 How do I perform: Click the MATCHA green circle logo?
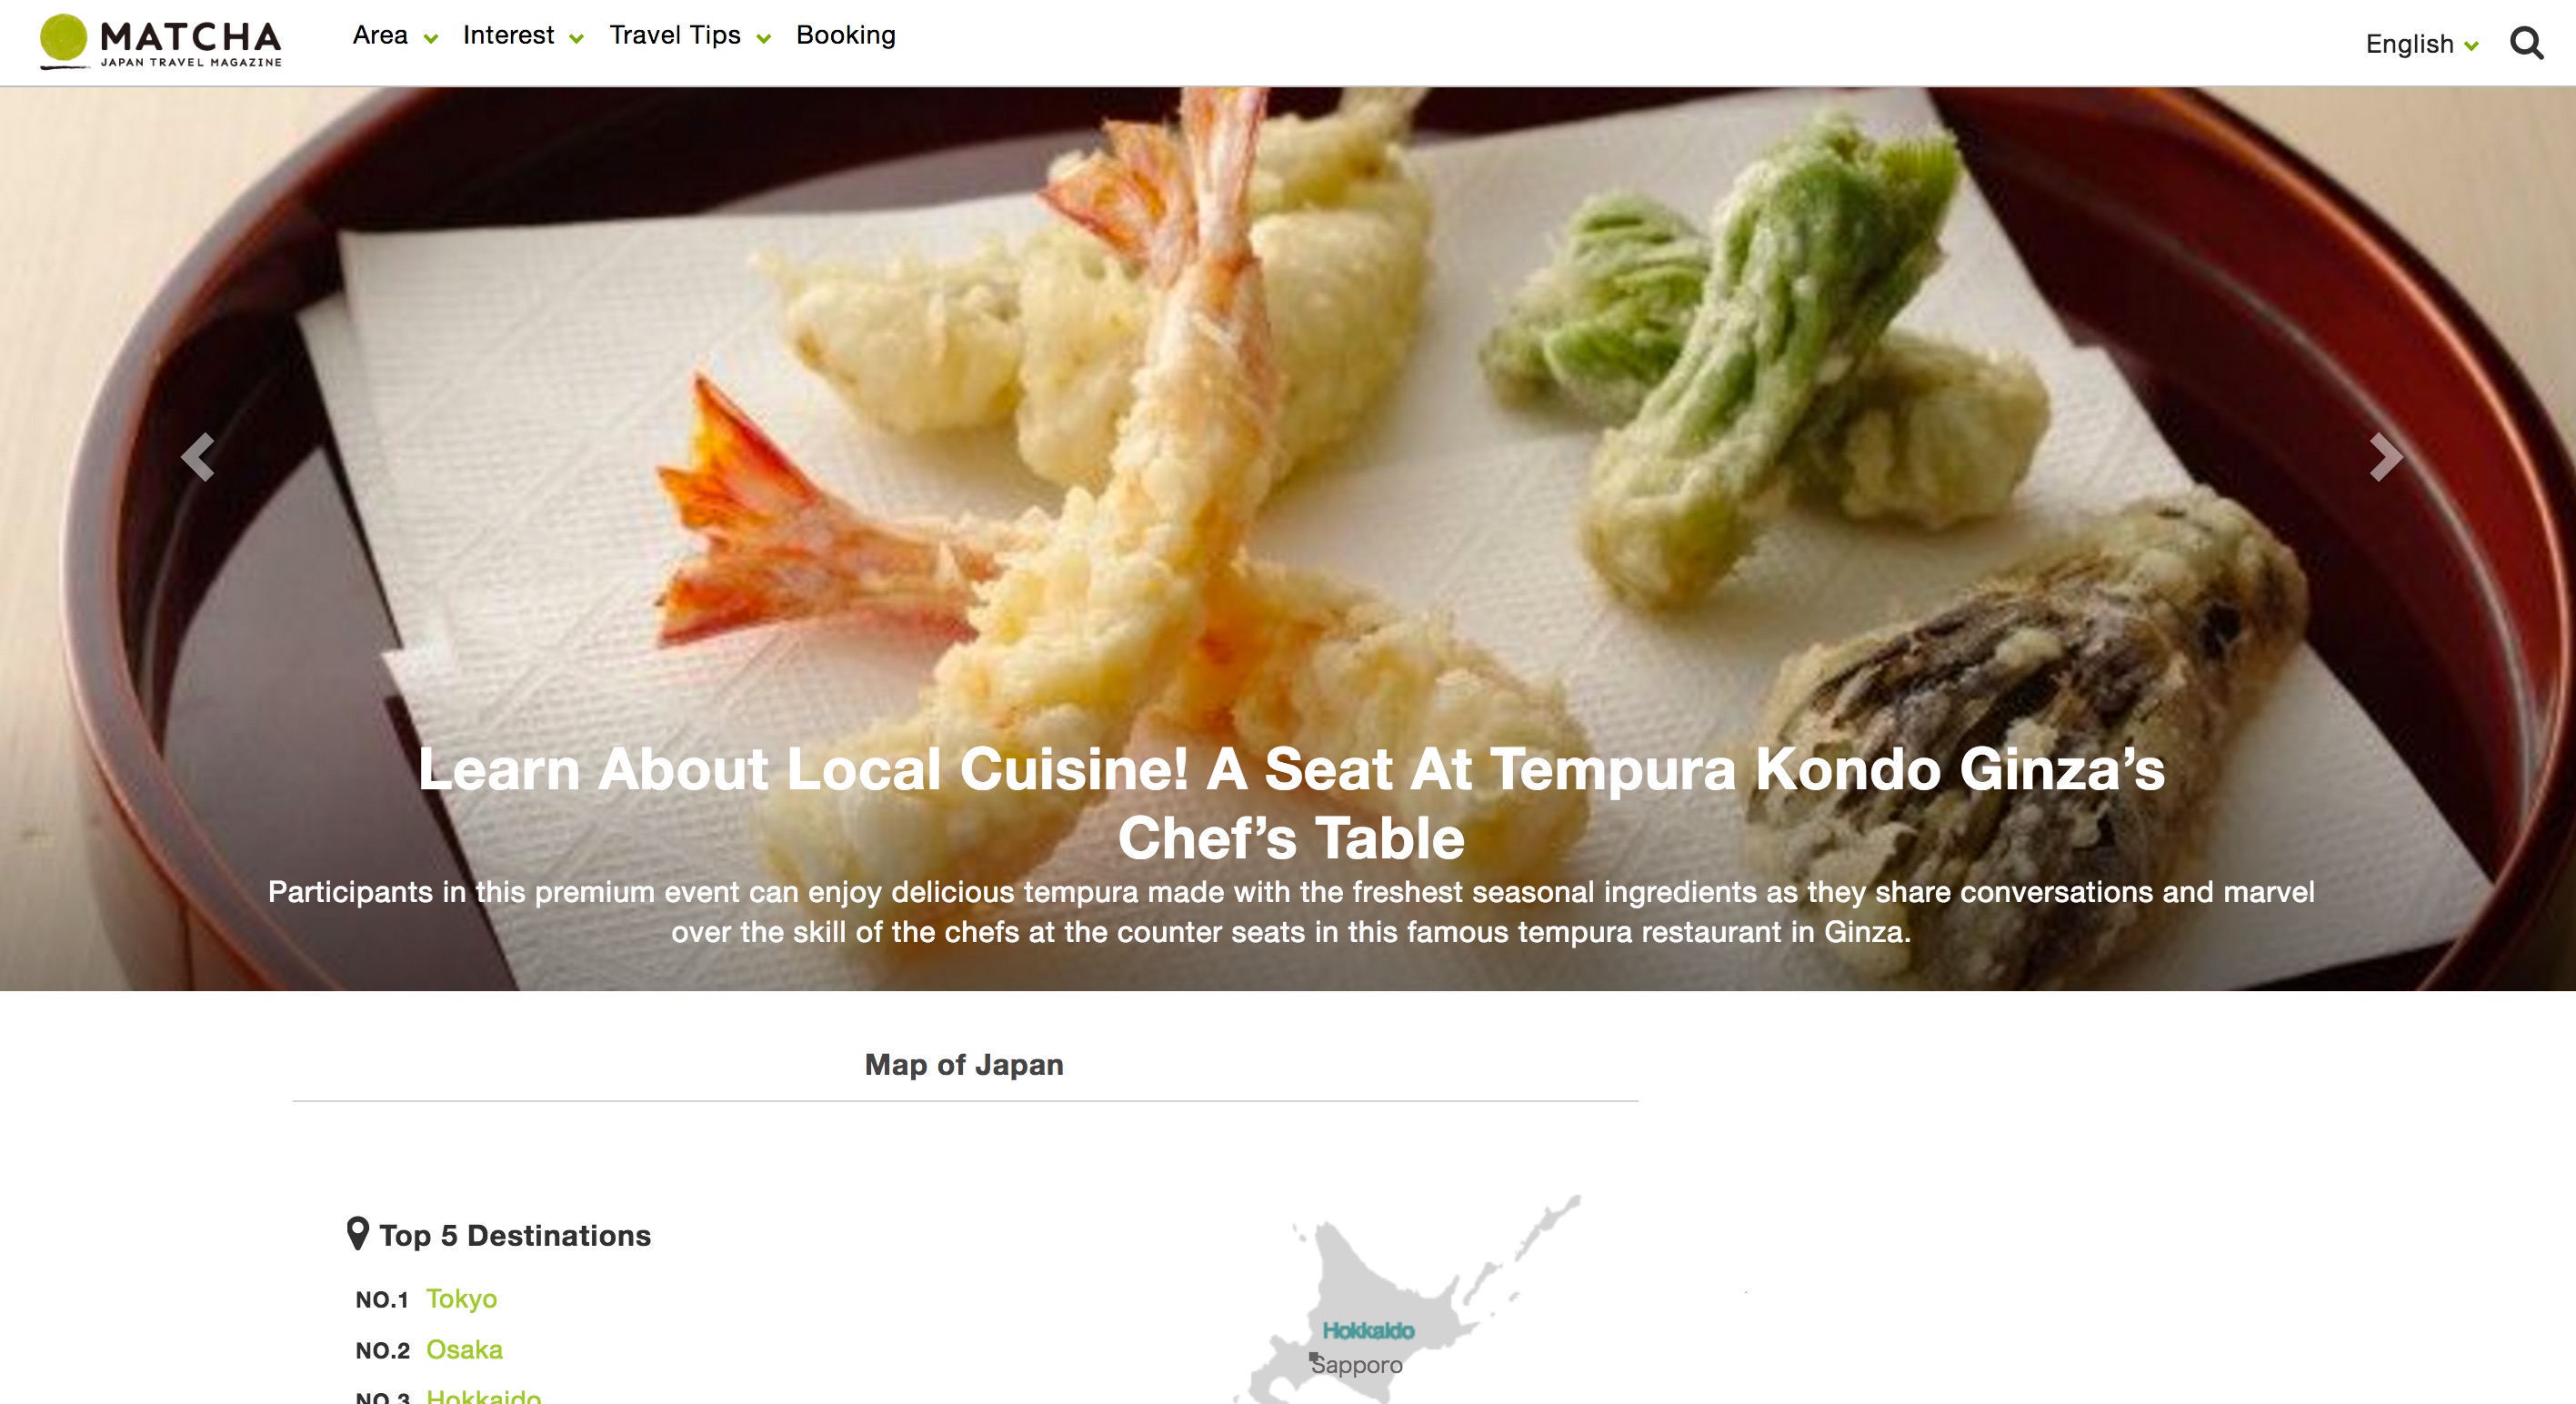pyautogui.click(x=64, y=40)
